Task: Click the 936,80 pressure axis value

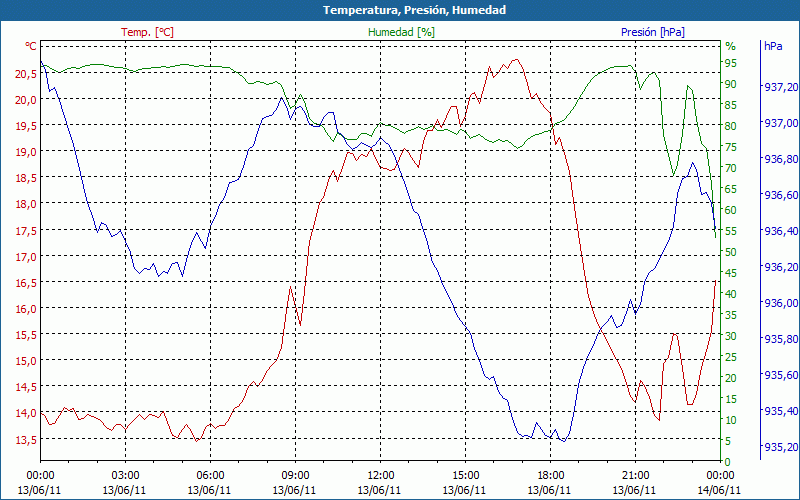Action: tap(781, 159)
